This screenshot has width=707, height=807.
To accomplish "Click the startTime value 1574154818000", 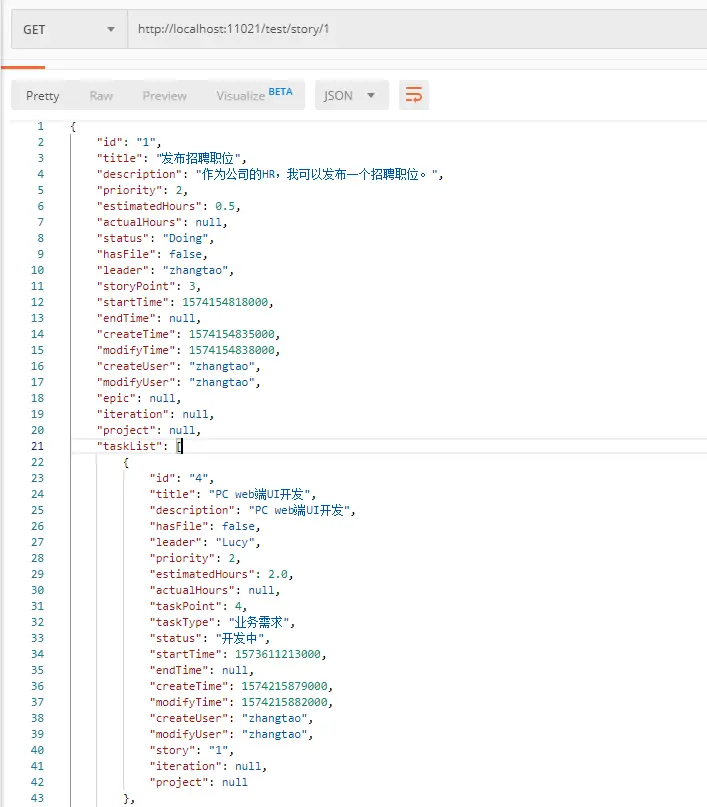I will click(x=225, y=302).
